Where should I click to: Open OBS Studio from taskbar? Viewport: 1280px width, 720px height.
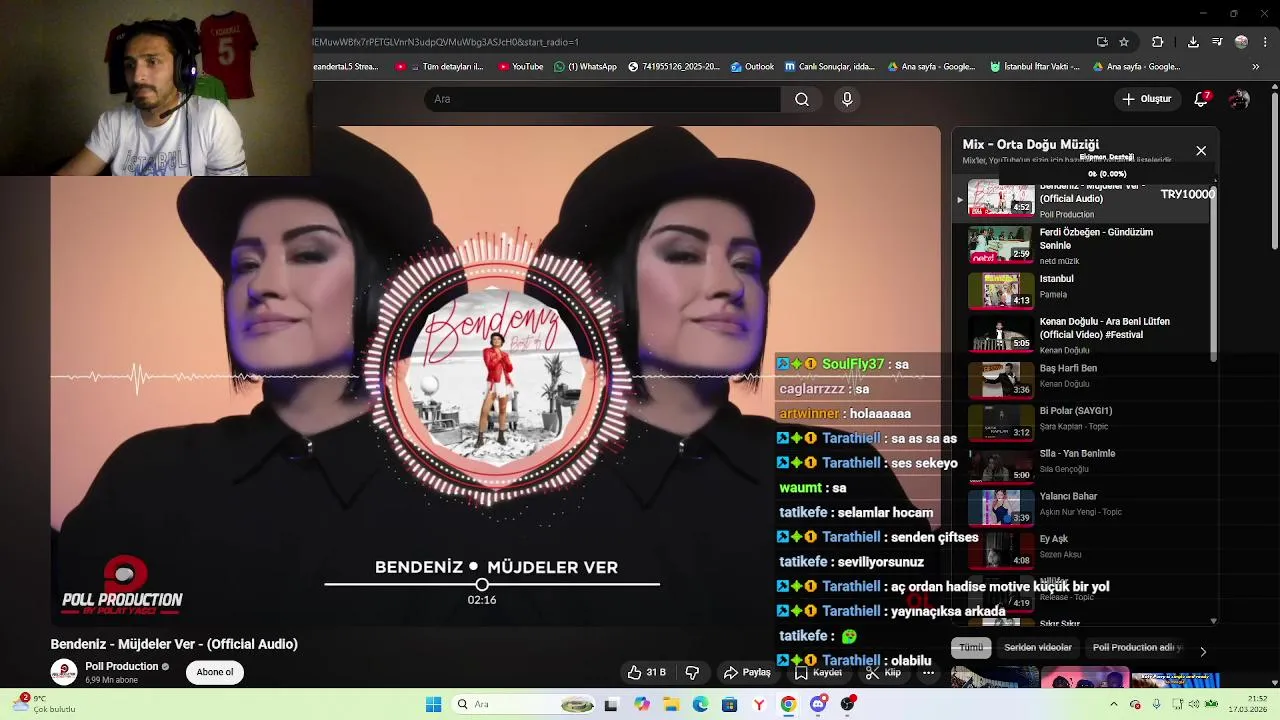pos(848,704)
